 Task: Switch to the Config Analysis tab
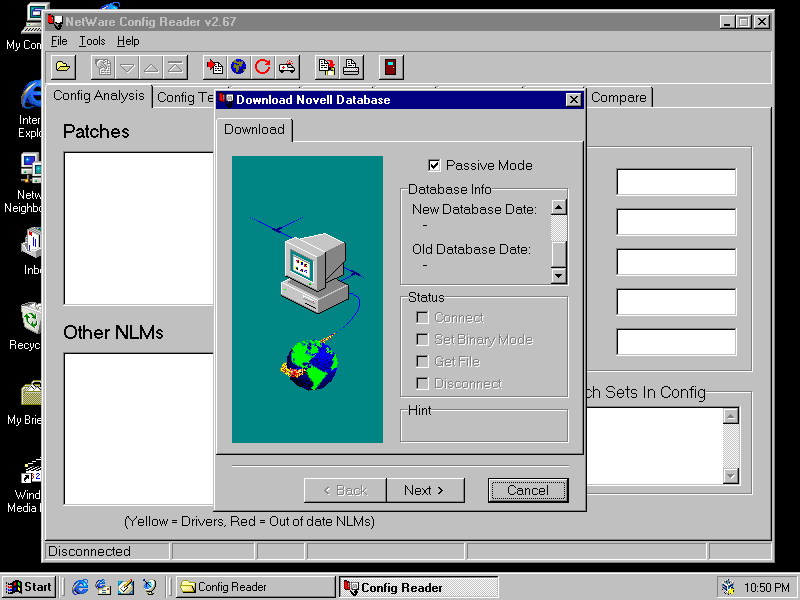coord(98,96)
